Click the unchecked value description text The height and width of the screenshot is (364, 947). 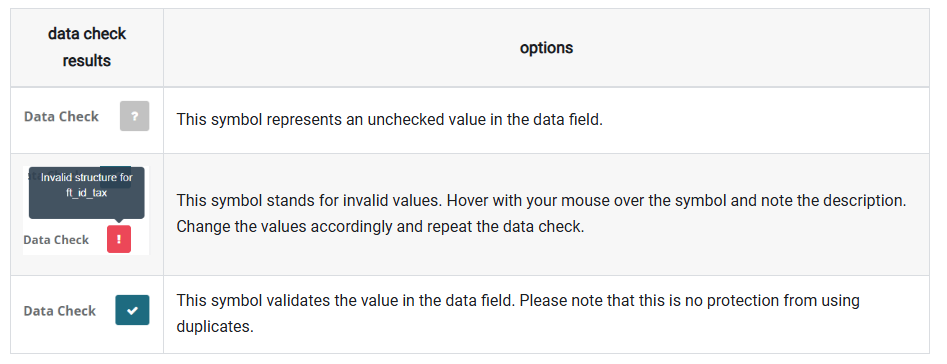[390, 120]
